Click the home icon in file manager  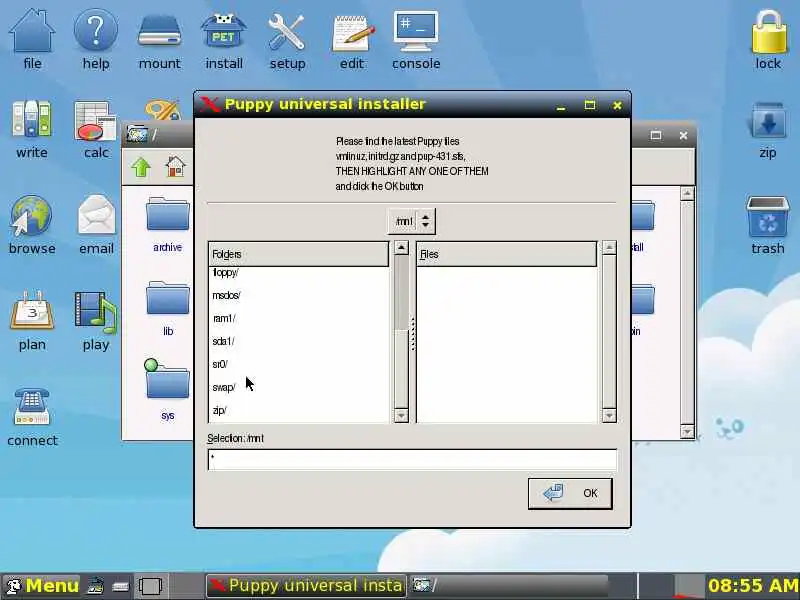[x=175, y=166]
